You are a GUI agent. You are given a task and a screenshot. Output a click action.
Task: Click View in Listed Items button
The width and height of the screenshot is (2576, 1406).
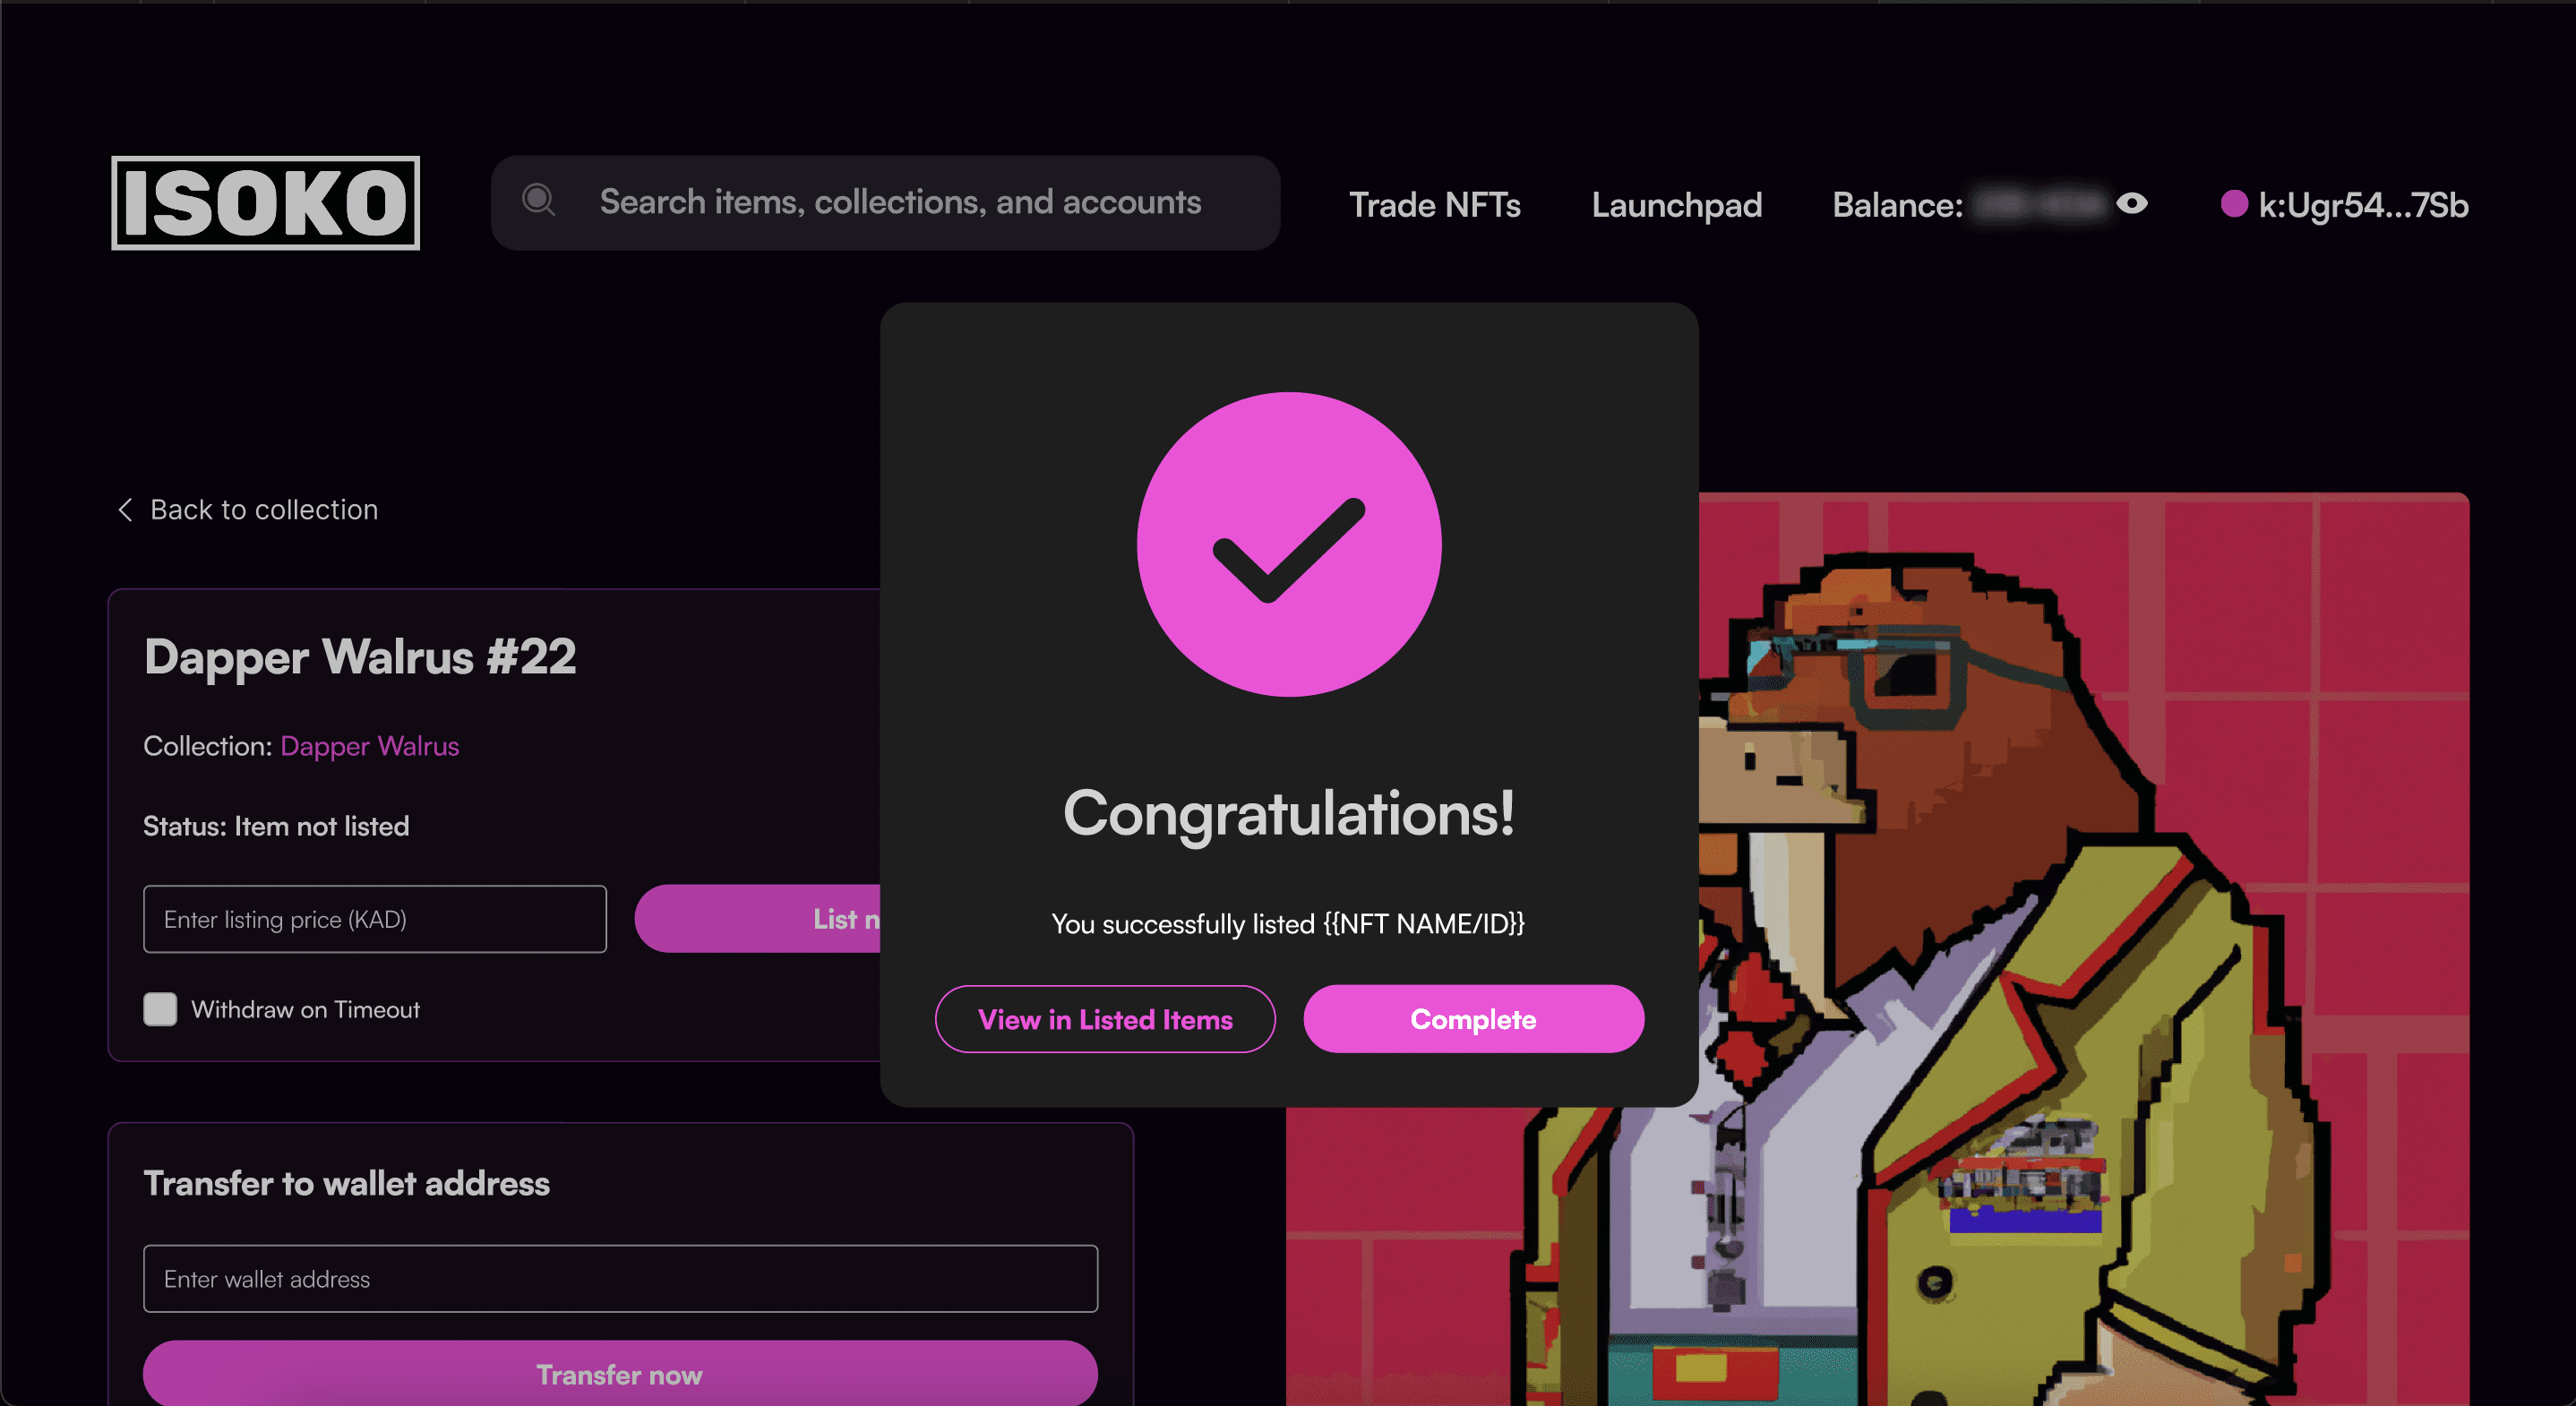pyautogui.click(x=1105, y=1019)
